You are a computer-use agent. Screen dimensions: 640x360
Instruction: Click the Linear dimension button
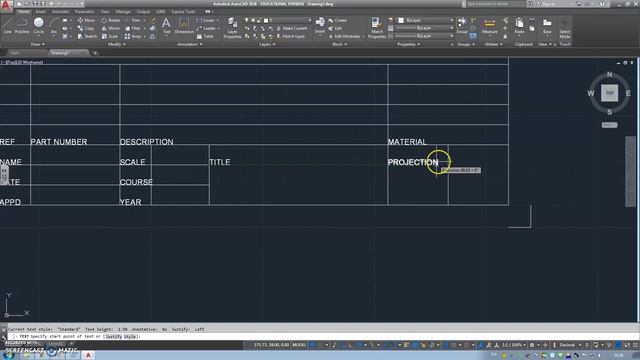tap(206, 20)
